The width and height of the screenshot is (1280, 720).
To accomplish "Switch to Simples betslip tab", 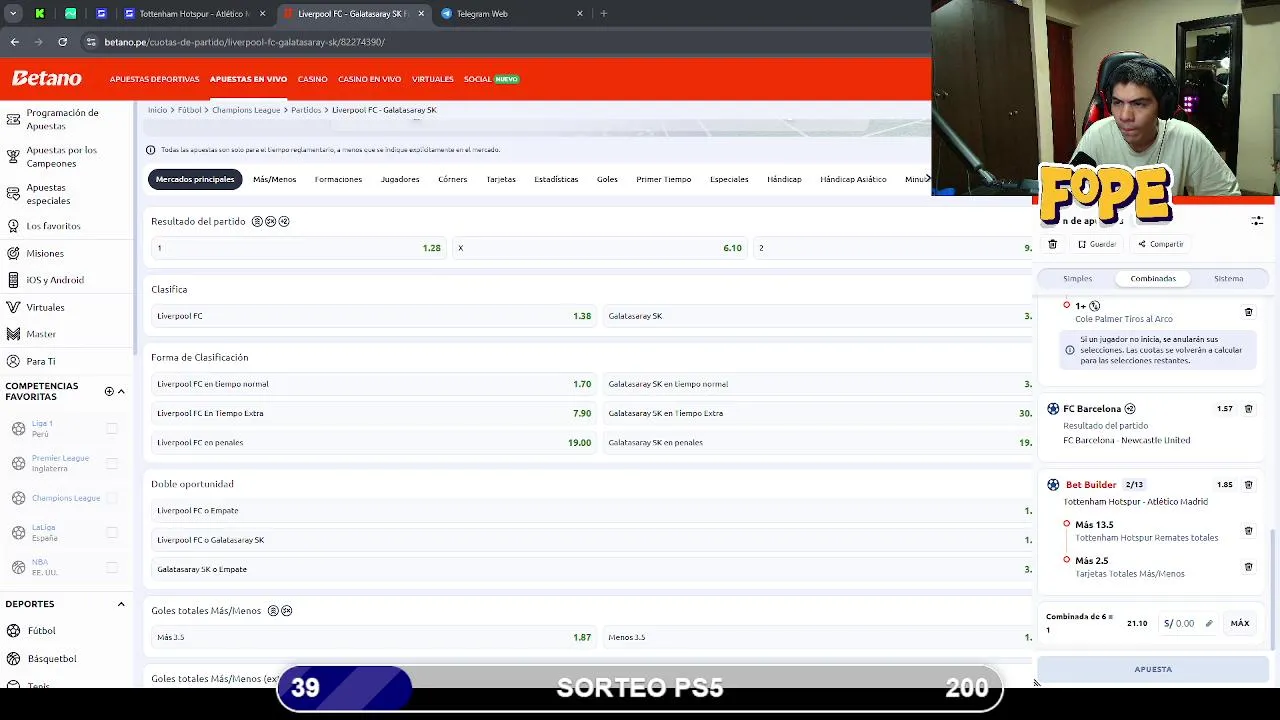I will click(1077, 279).
